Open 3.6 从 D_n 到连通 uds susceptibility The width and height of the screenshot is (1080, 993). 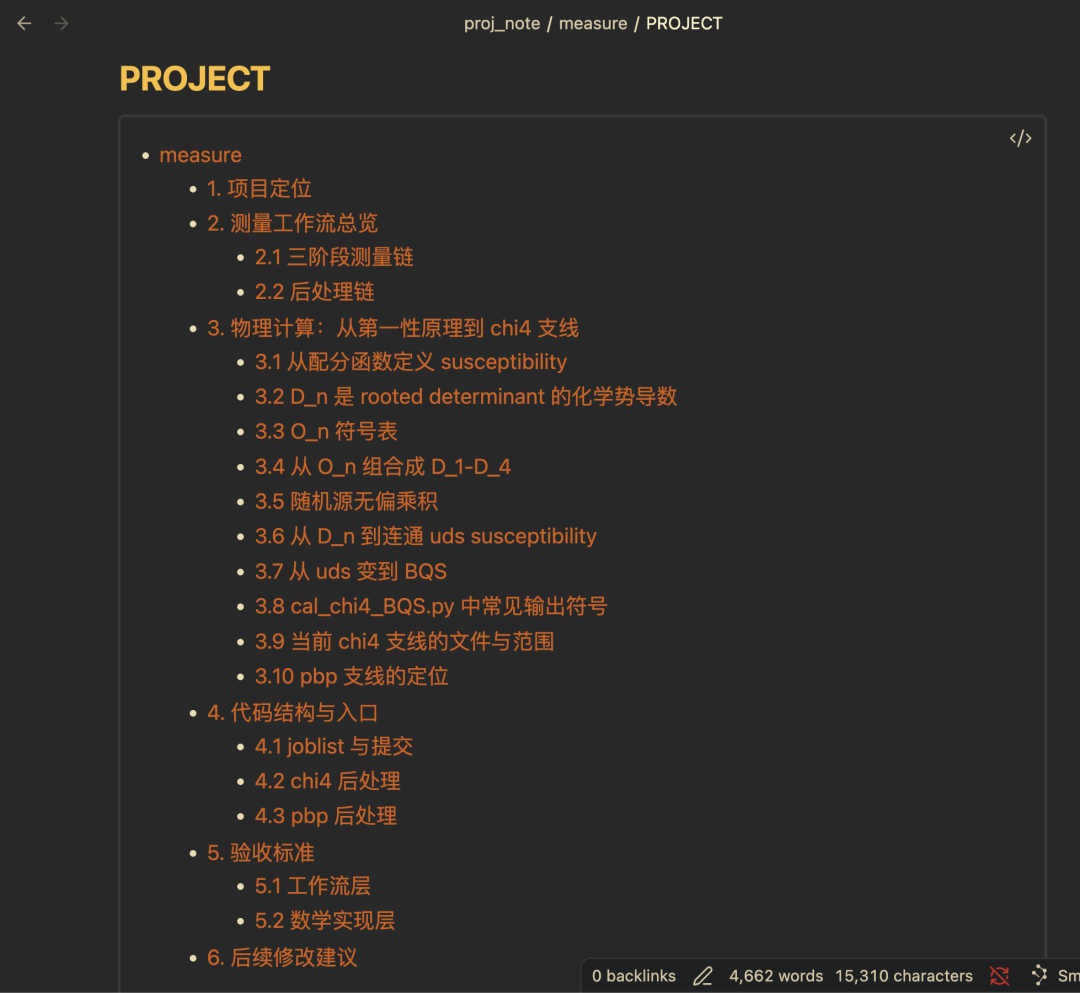[x=426, y=536]
